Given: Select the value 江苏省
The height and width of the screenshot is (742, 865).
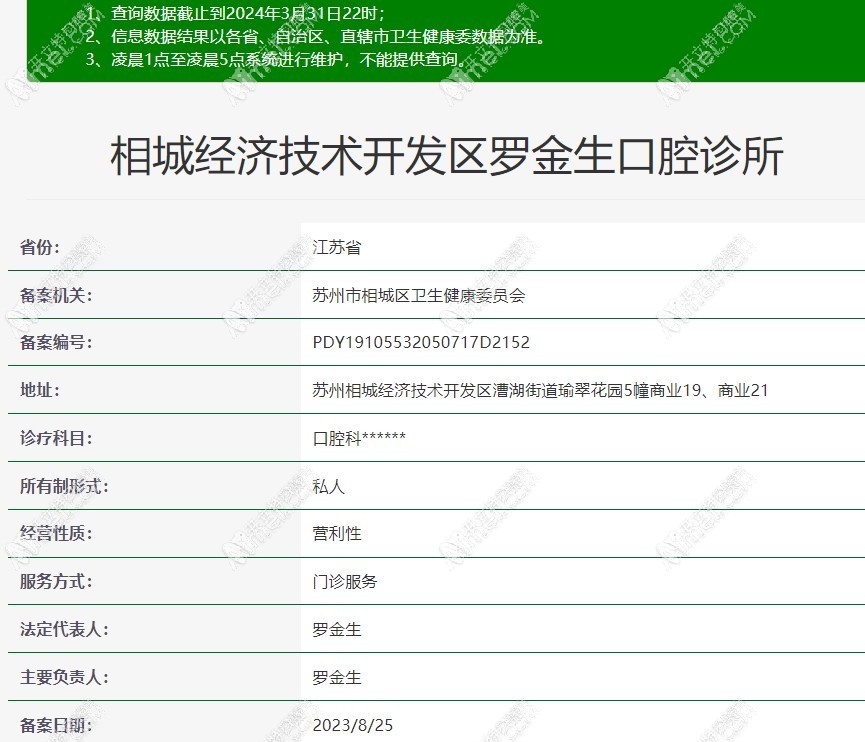Looking at the screenshot, I should (337, 247).
